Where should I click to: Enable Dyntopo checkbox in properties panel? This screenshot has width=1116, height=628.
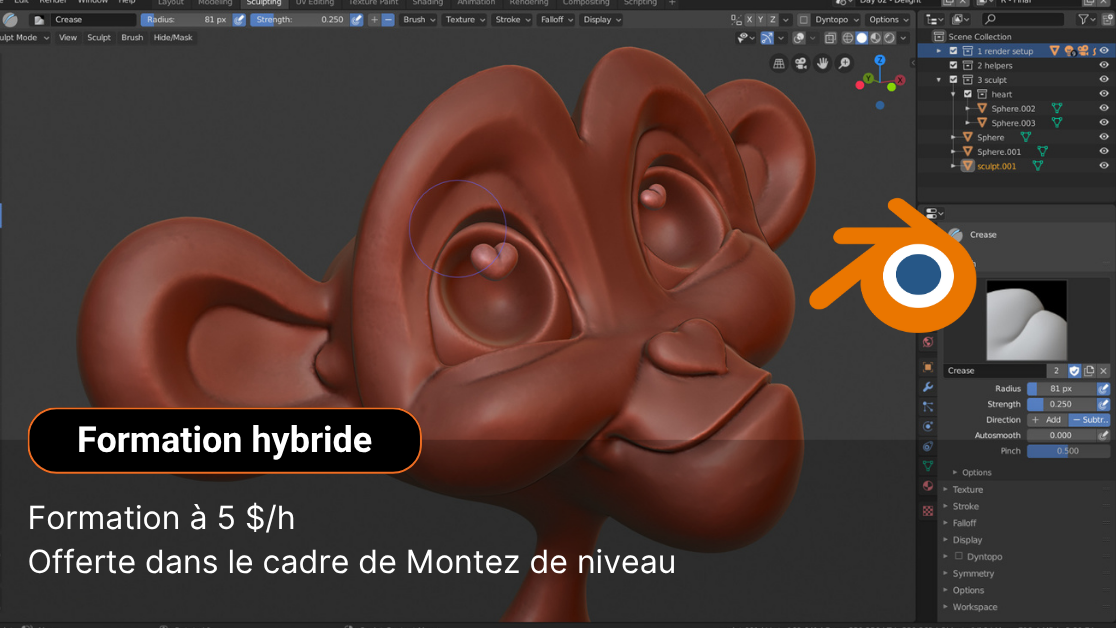coord(959,556)
